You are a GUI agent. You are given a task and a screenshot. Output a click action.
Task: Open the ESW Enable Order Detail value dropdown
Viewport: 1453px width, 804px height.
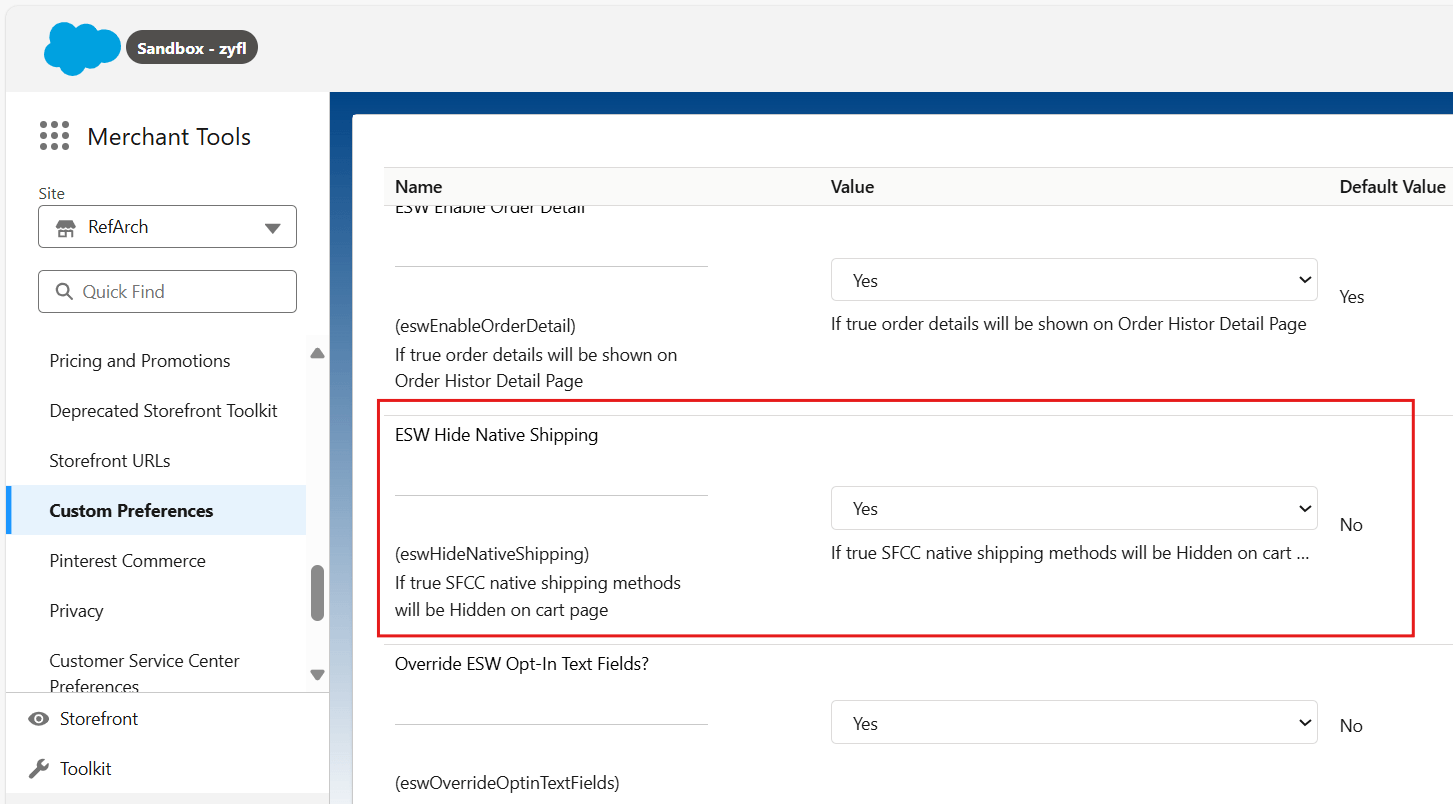pos(1074,281)
